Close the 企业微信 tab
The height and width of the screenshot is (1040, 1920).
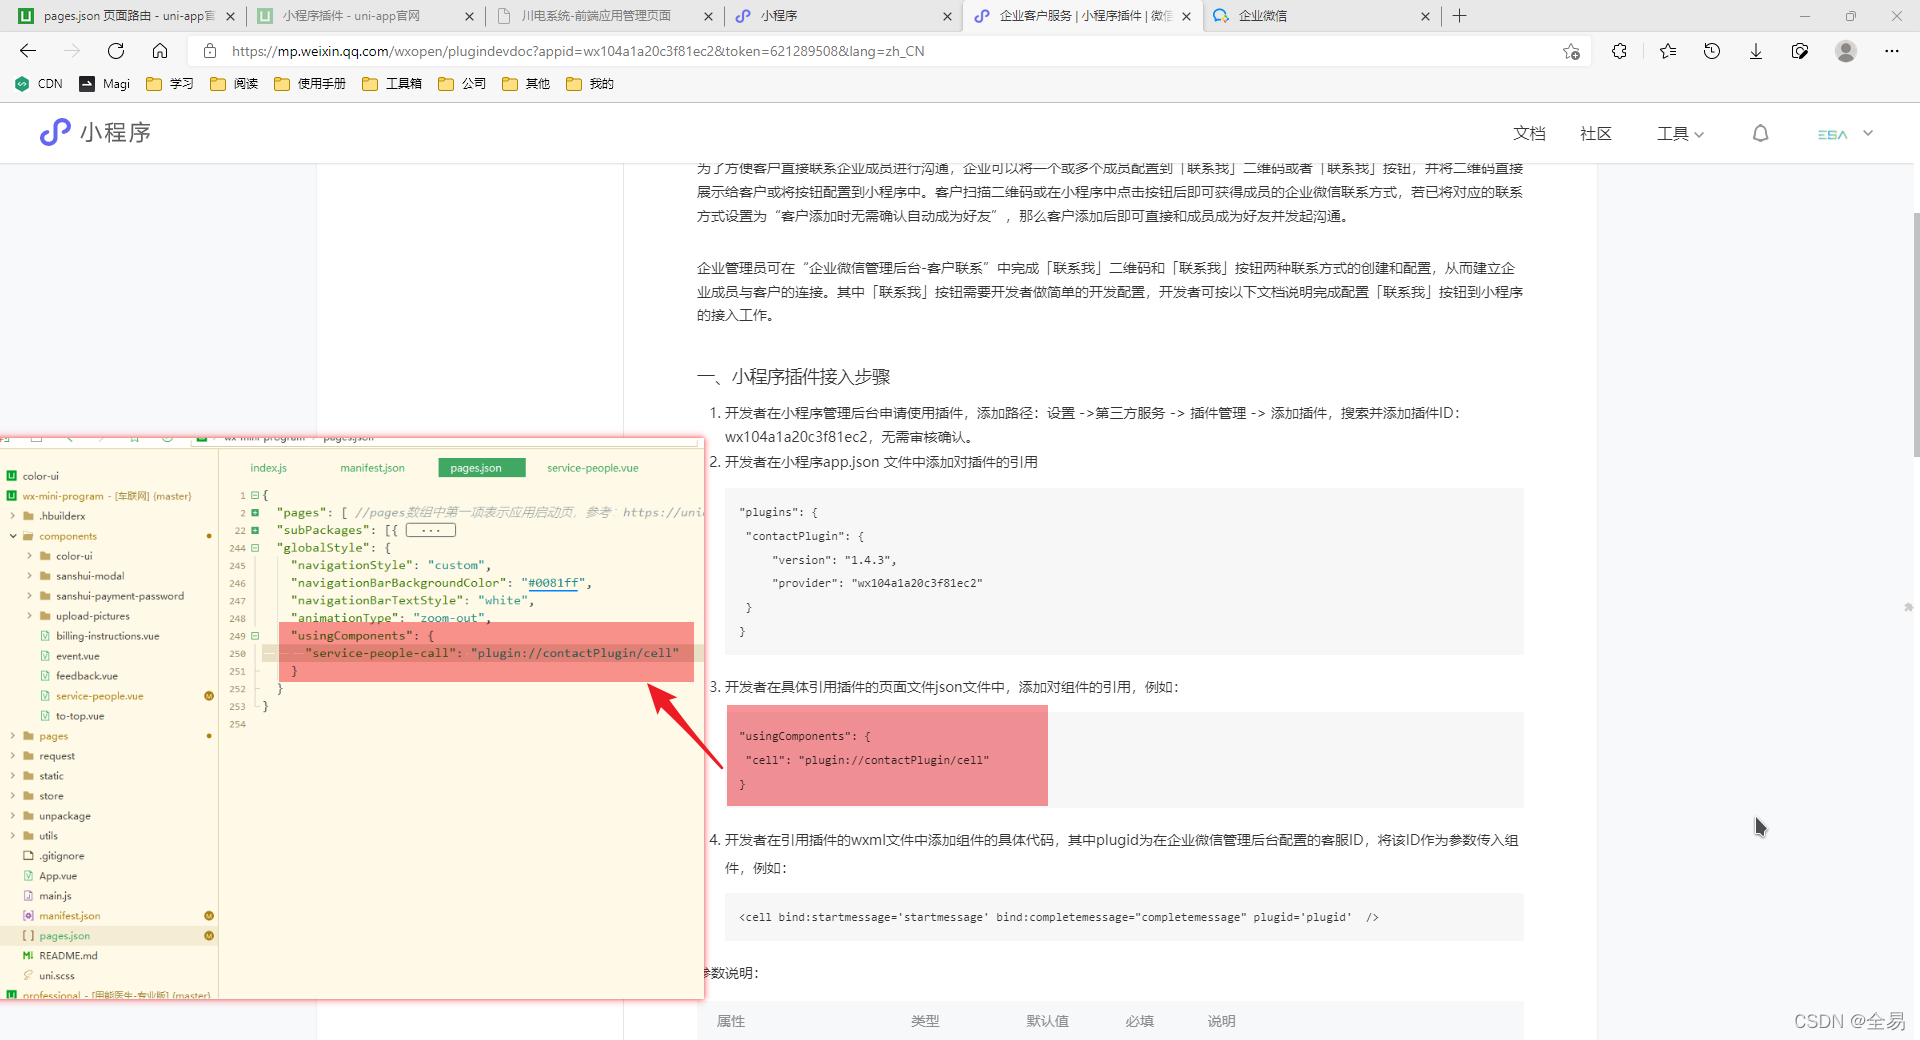[x=1425, y=16]
